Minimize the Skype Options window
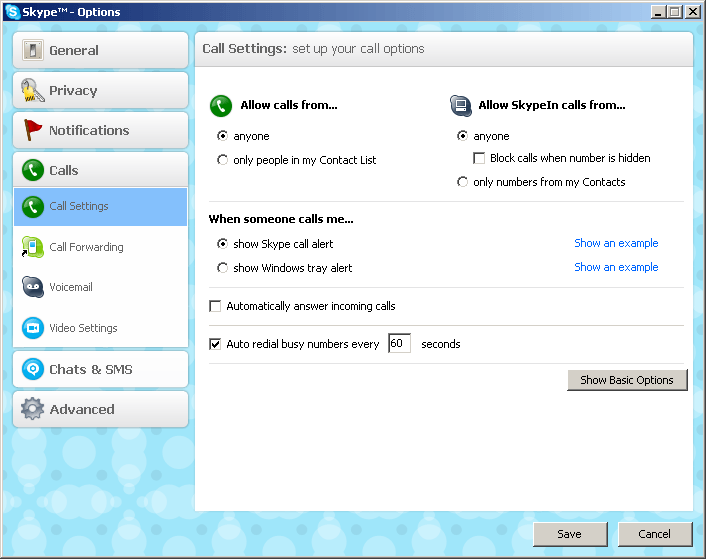 click(658, 12)
